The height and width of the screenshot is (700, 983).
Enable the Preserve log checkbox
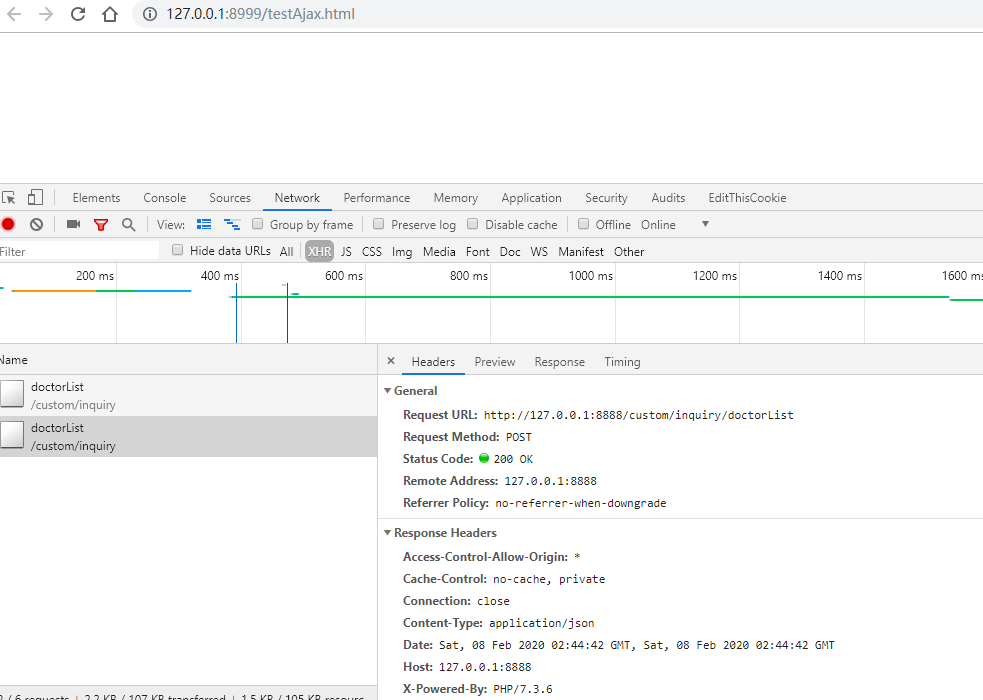tap(379, 225)
